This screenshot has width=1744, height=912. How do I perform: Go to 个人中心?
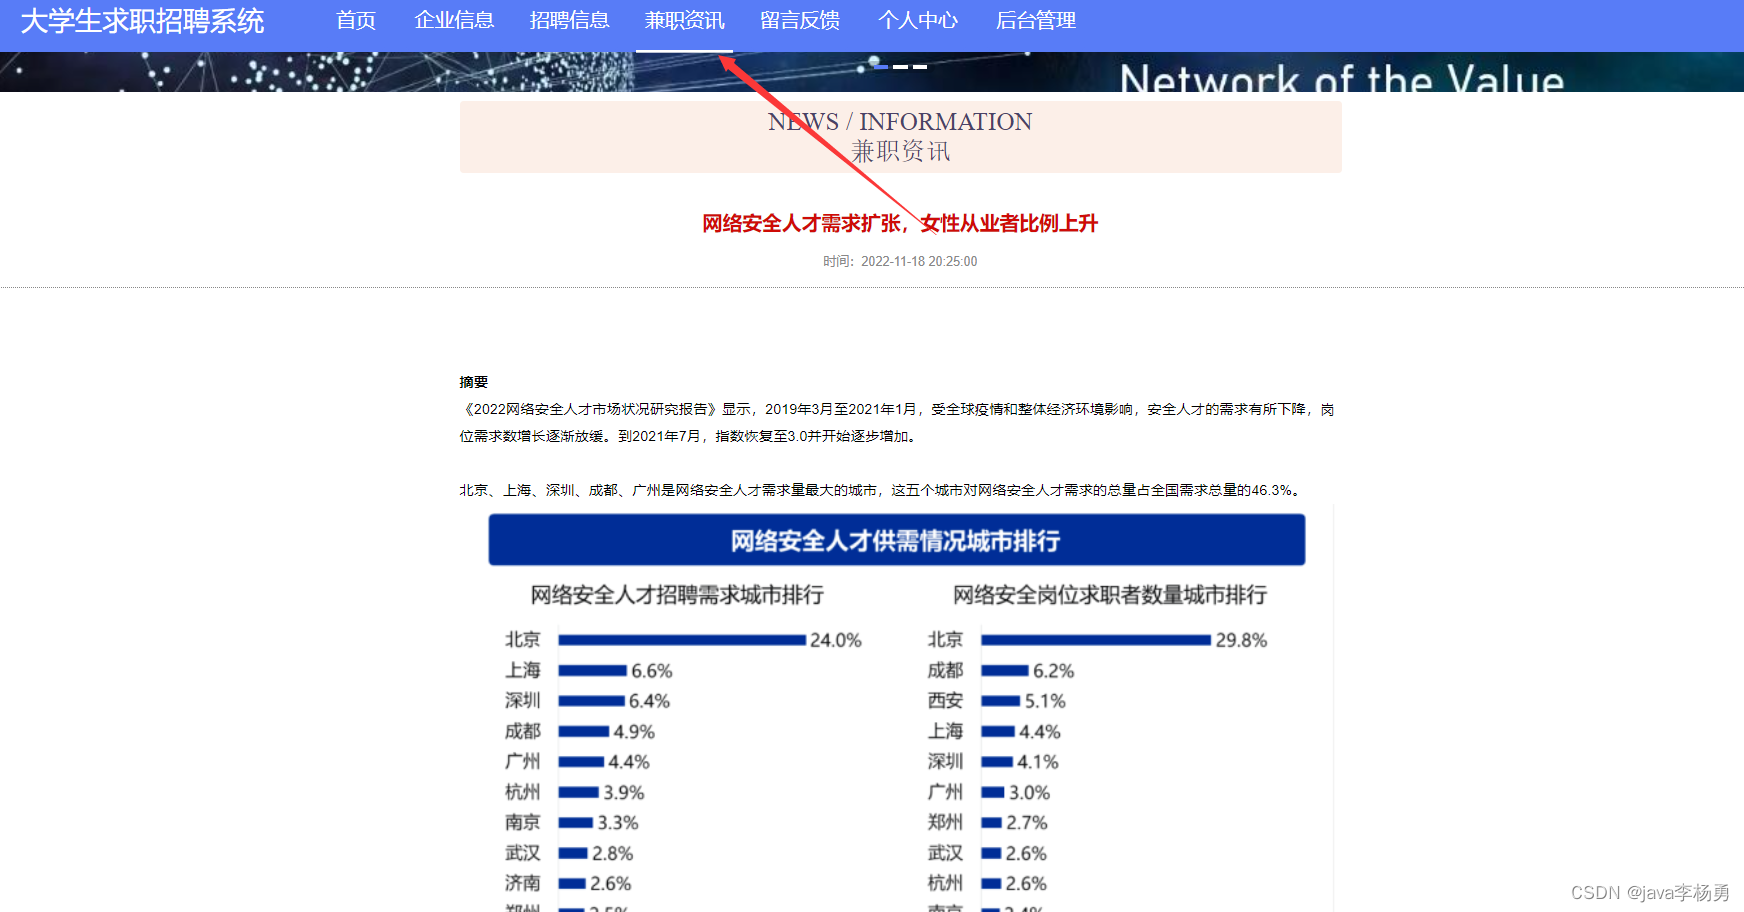tap(917, 21)
